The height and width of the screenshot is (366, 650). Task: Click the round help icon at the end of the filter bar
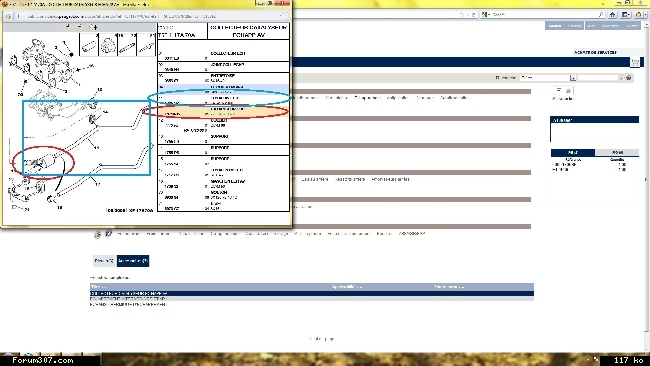(x=628, y=78)
